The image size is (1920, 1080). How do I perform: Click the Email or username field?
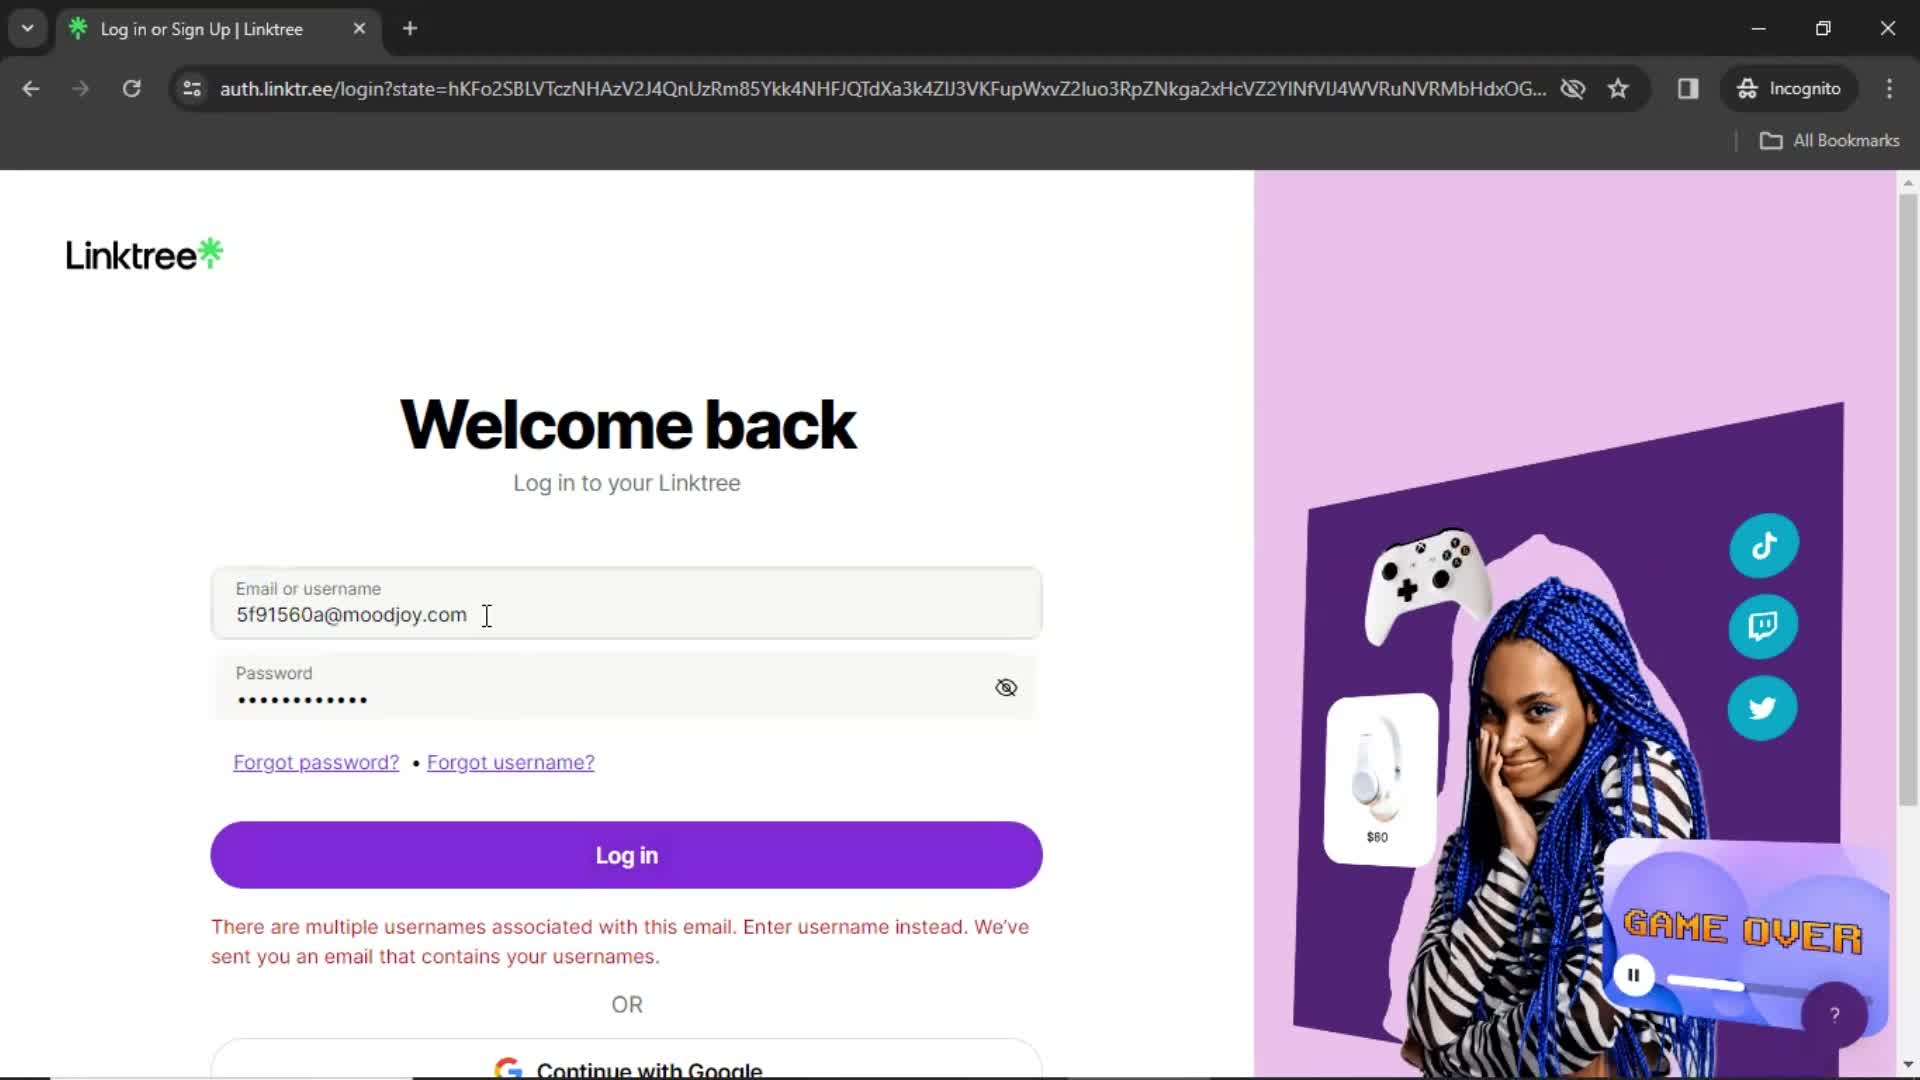coord(626,603)
